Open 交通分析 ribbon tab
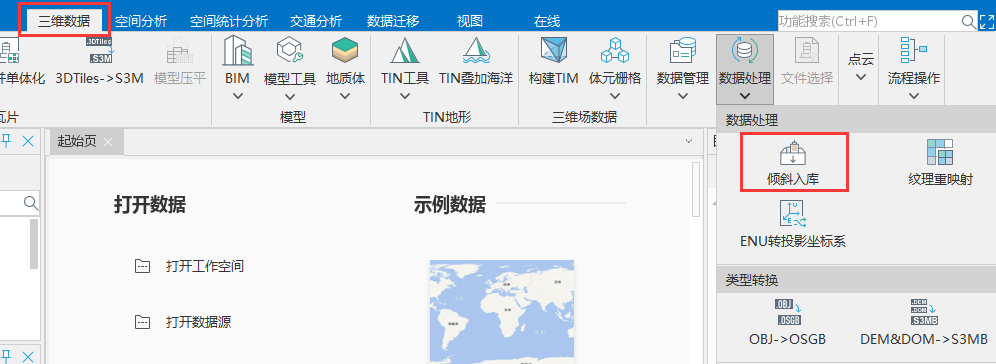996x364 pixels. (316, 21)
